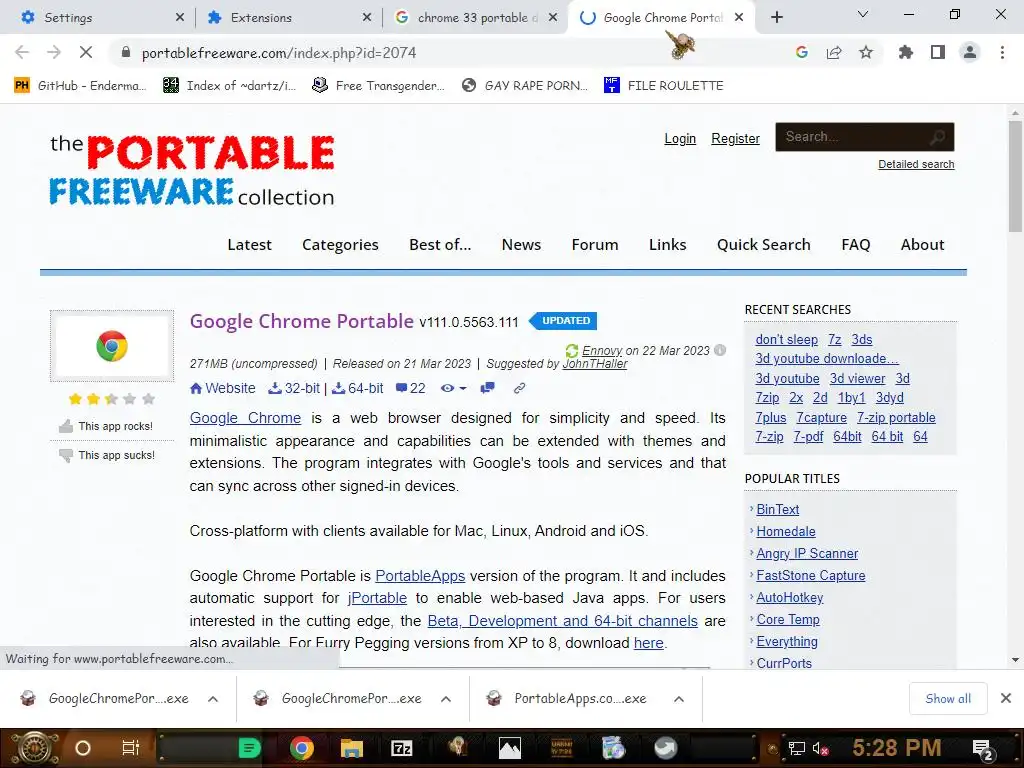Viewport: 1024px width, 768px height.
Task: Click recent search 7-zip portable
Action: point(896,417)
